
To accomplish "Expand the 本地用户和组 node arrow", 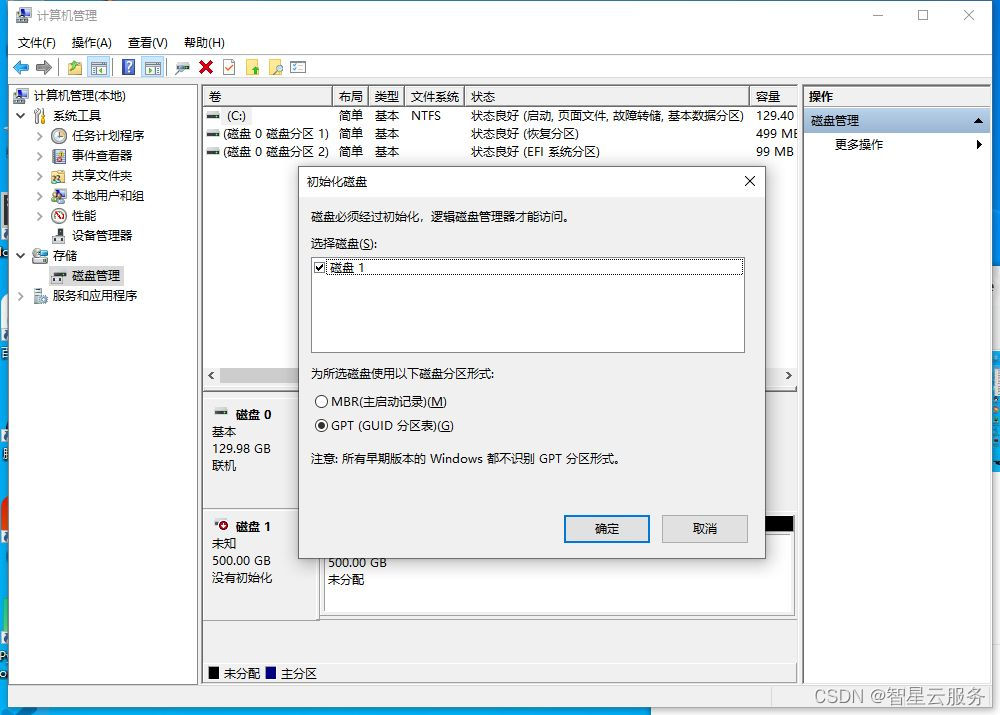I will coord(40,196).
